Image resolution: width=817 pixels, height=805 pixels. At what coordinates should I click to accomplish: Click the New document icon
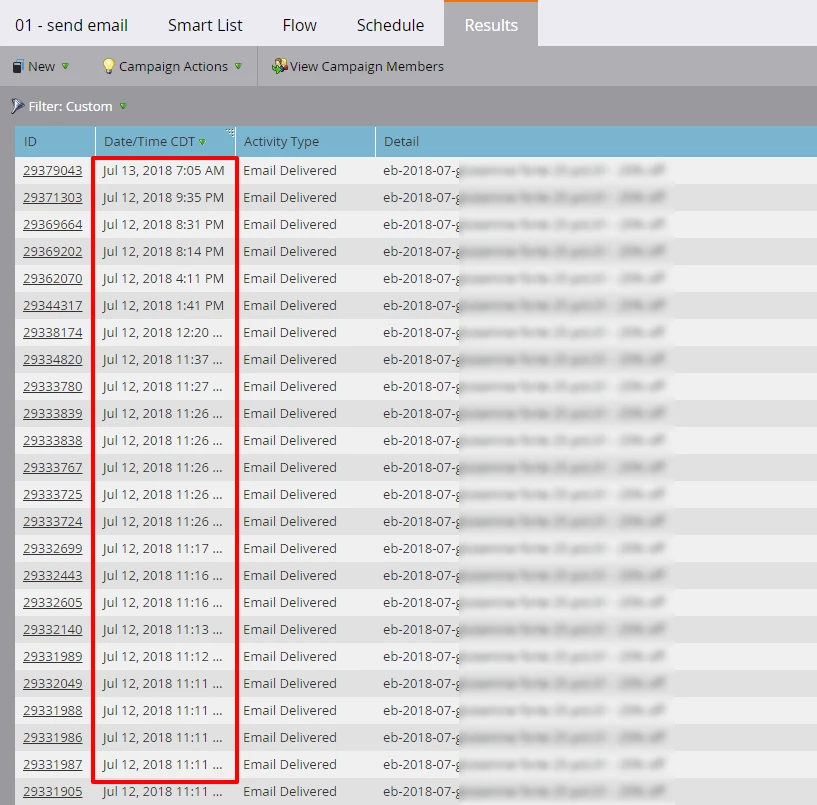18,67
